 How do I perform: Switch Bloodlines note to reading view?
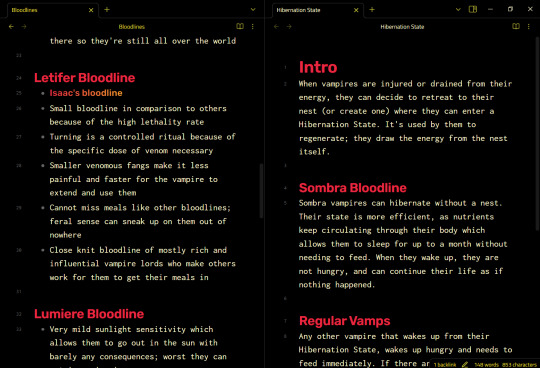(x=240, y=26)
